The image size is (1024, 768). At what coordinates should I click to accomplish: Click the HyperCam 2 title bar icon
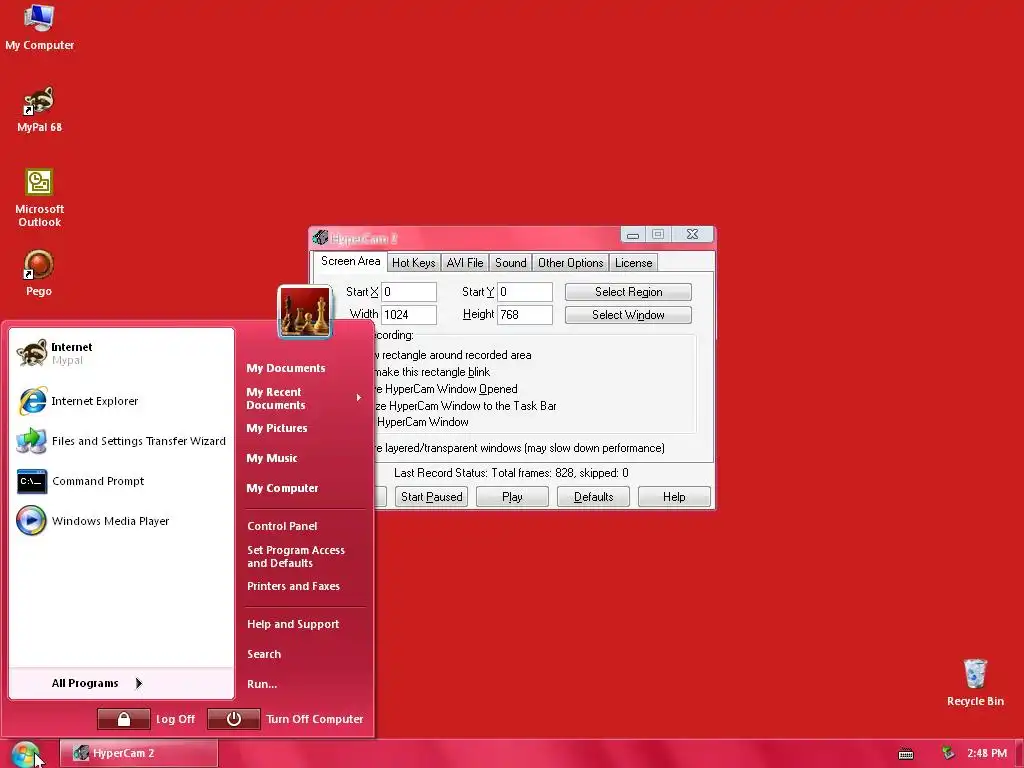(320, 238)
